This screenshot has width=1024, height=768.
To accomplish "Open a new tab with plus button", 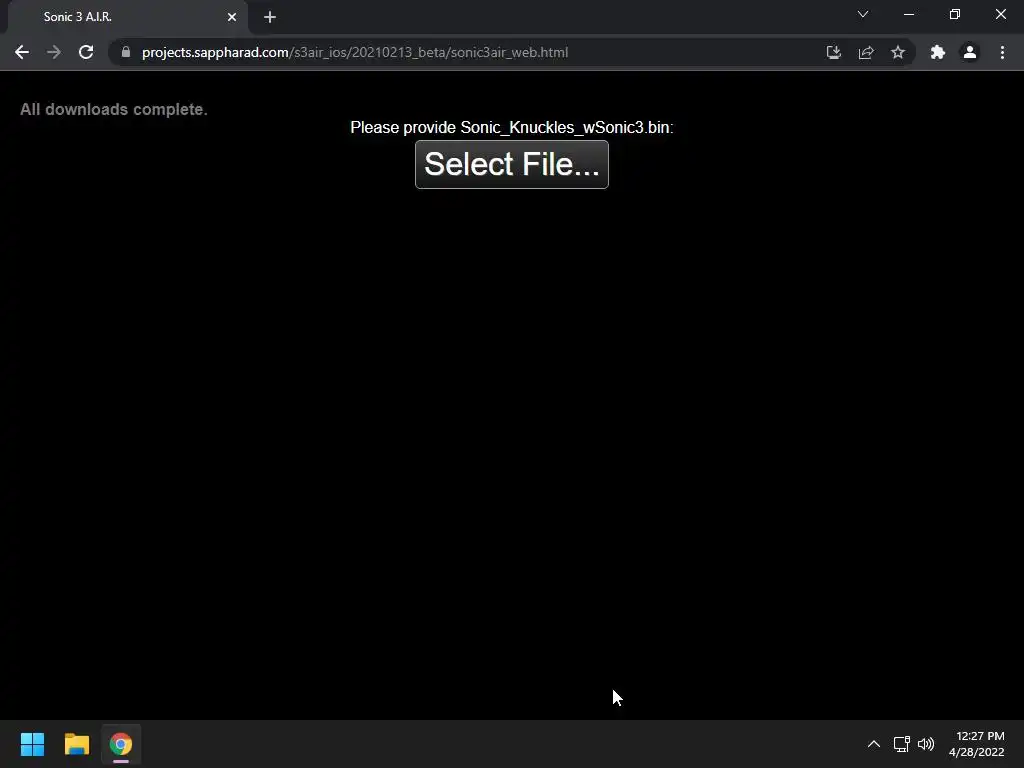I will click(x=270, y=17).
